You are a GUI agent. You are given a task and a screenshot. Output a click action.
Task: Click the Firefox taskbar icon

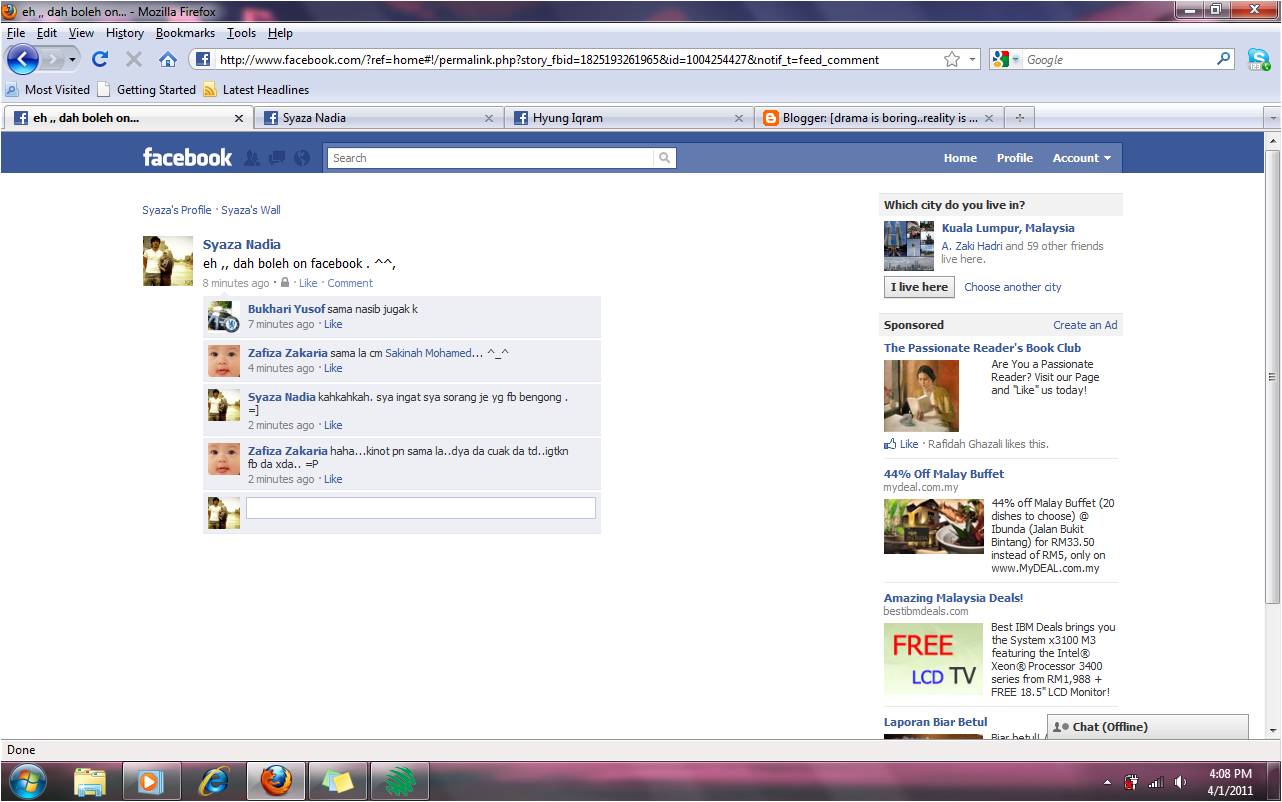(275, 781)
